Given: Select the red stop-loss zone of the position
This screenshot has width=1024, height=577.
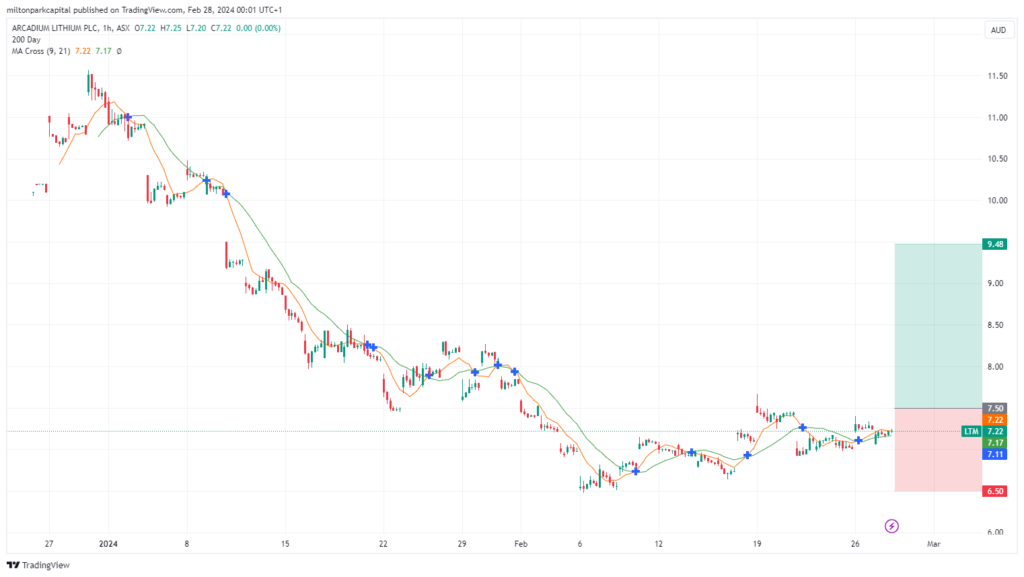Looking at the screenshot, I should [938, 450].
